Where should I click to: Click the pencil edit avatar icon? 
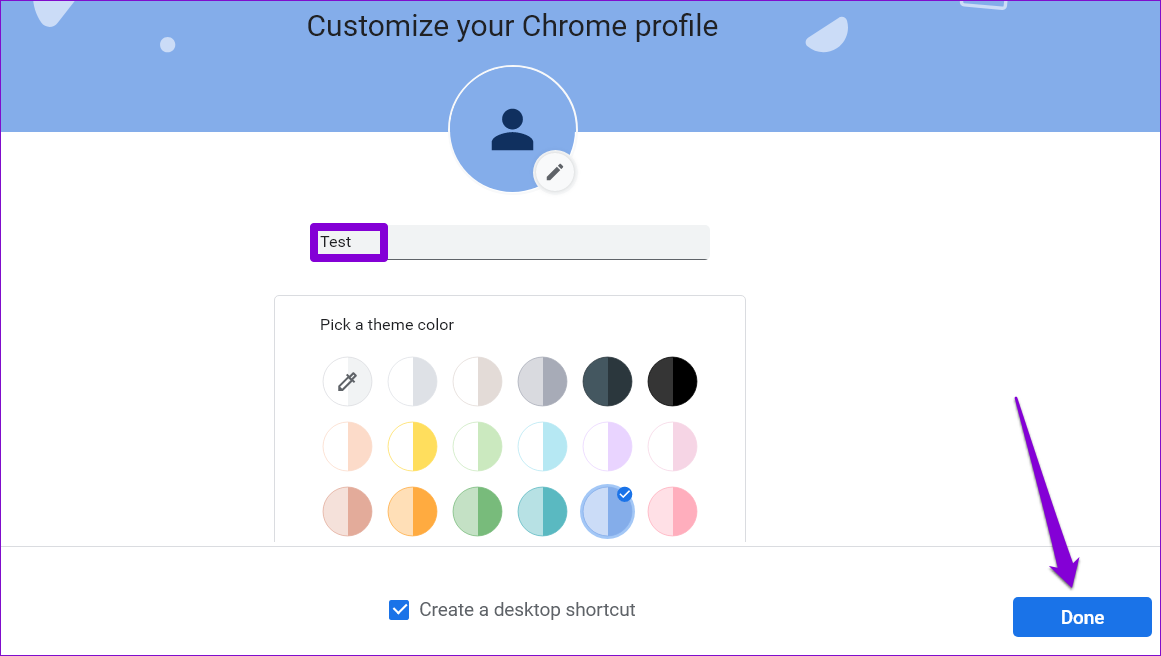pos(555,173)
